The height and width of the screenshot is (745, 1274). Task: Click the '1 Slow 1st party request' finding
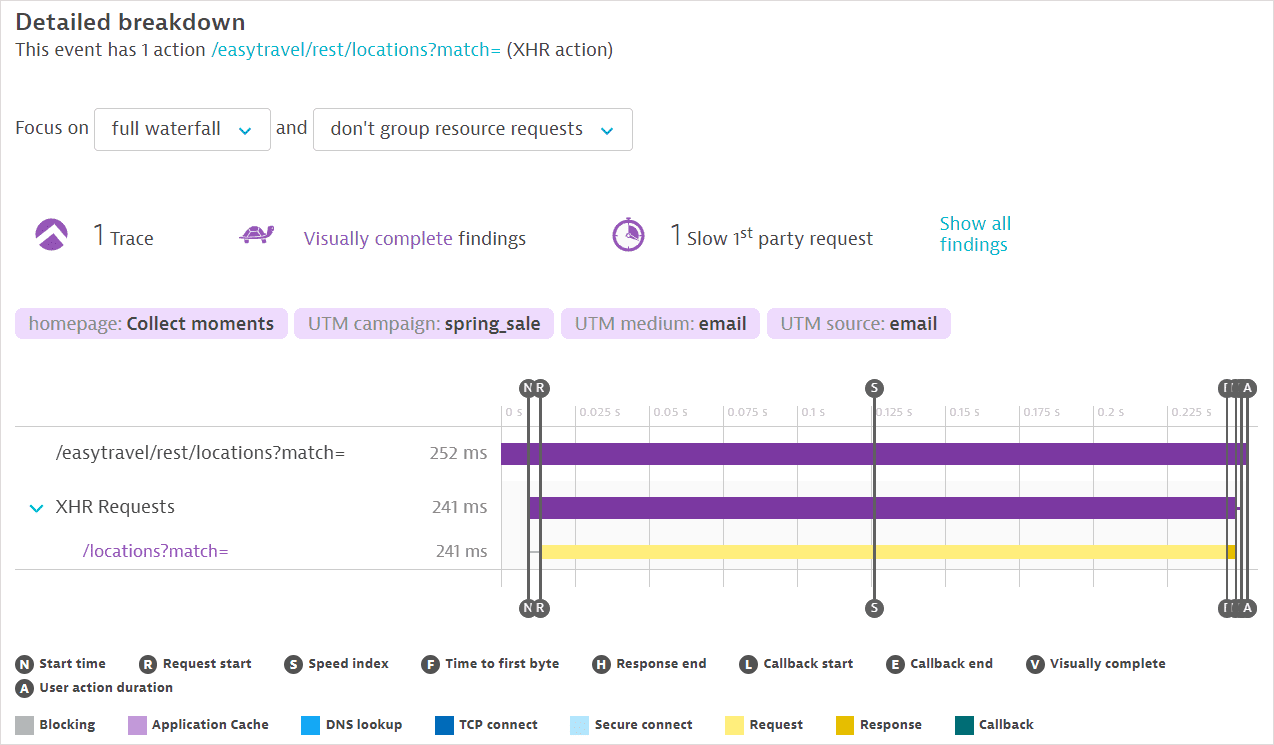[x=771, y=236]
